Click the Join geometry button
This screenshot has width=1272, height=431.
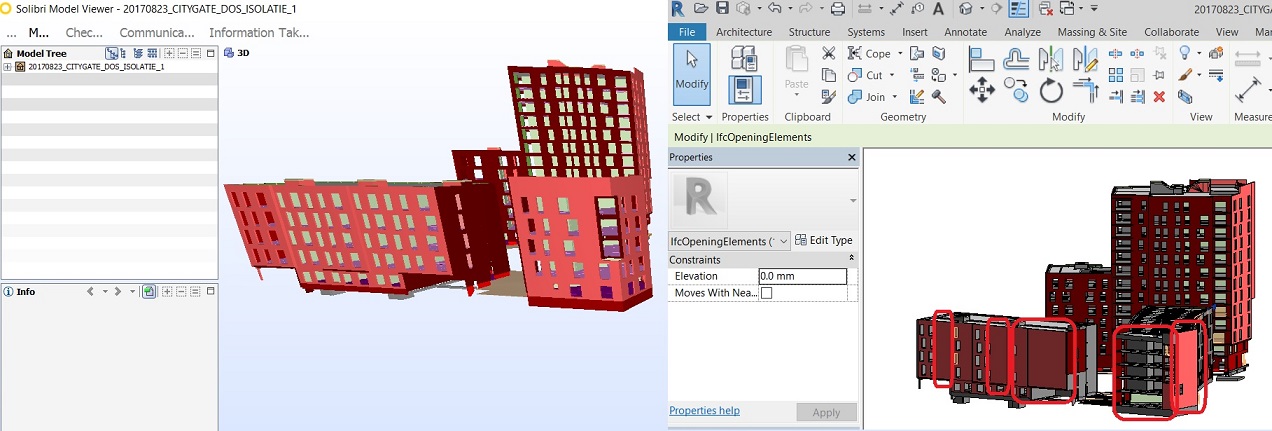(868, 97)
